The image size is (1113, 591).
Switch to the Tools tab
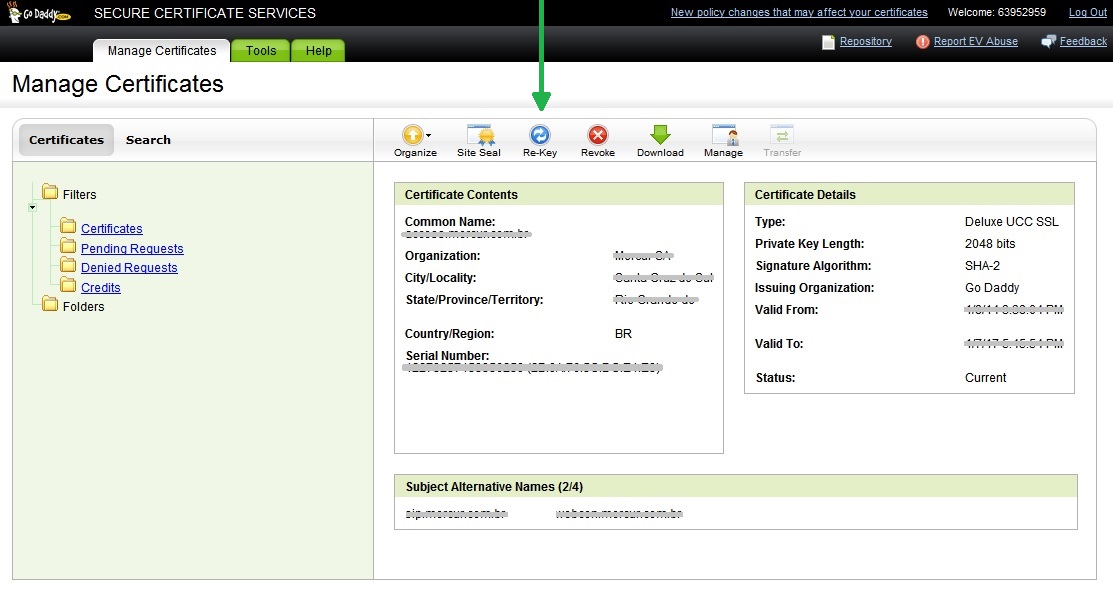pyautogui.click(x=261, y=51)
